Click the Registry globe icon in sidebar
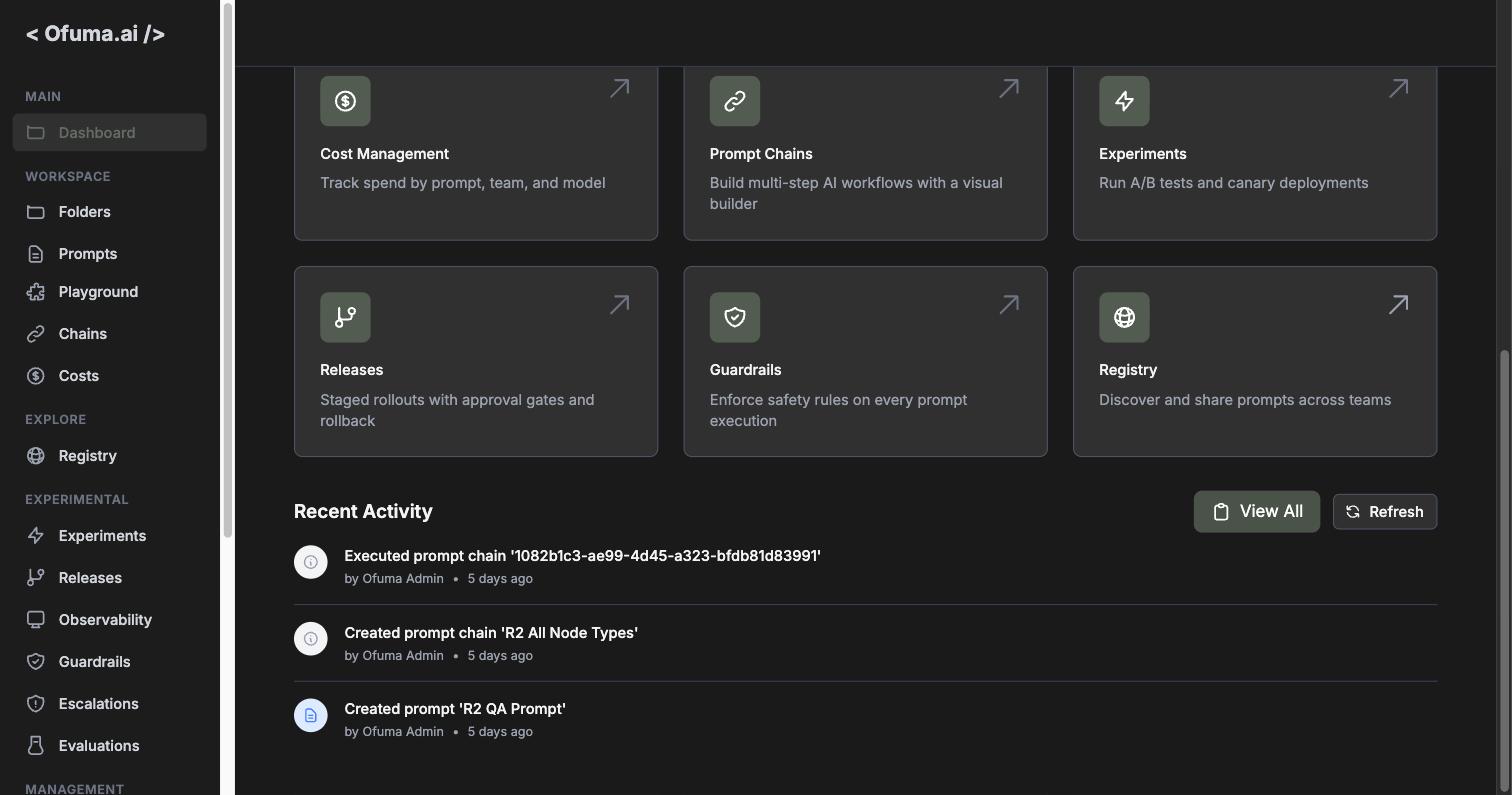Viewport: 1512px width, 795px height. click(36, 456)
